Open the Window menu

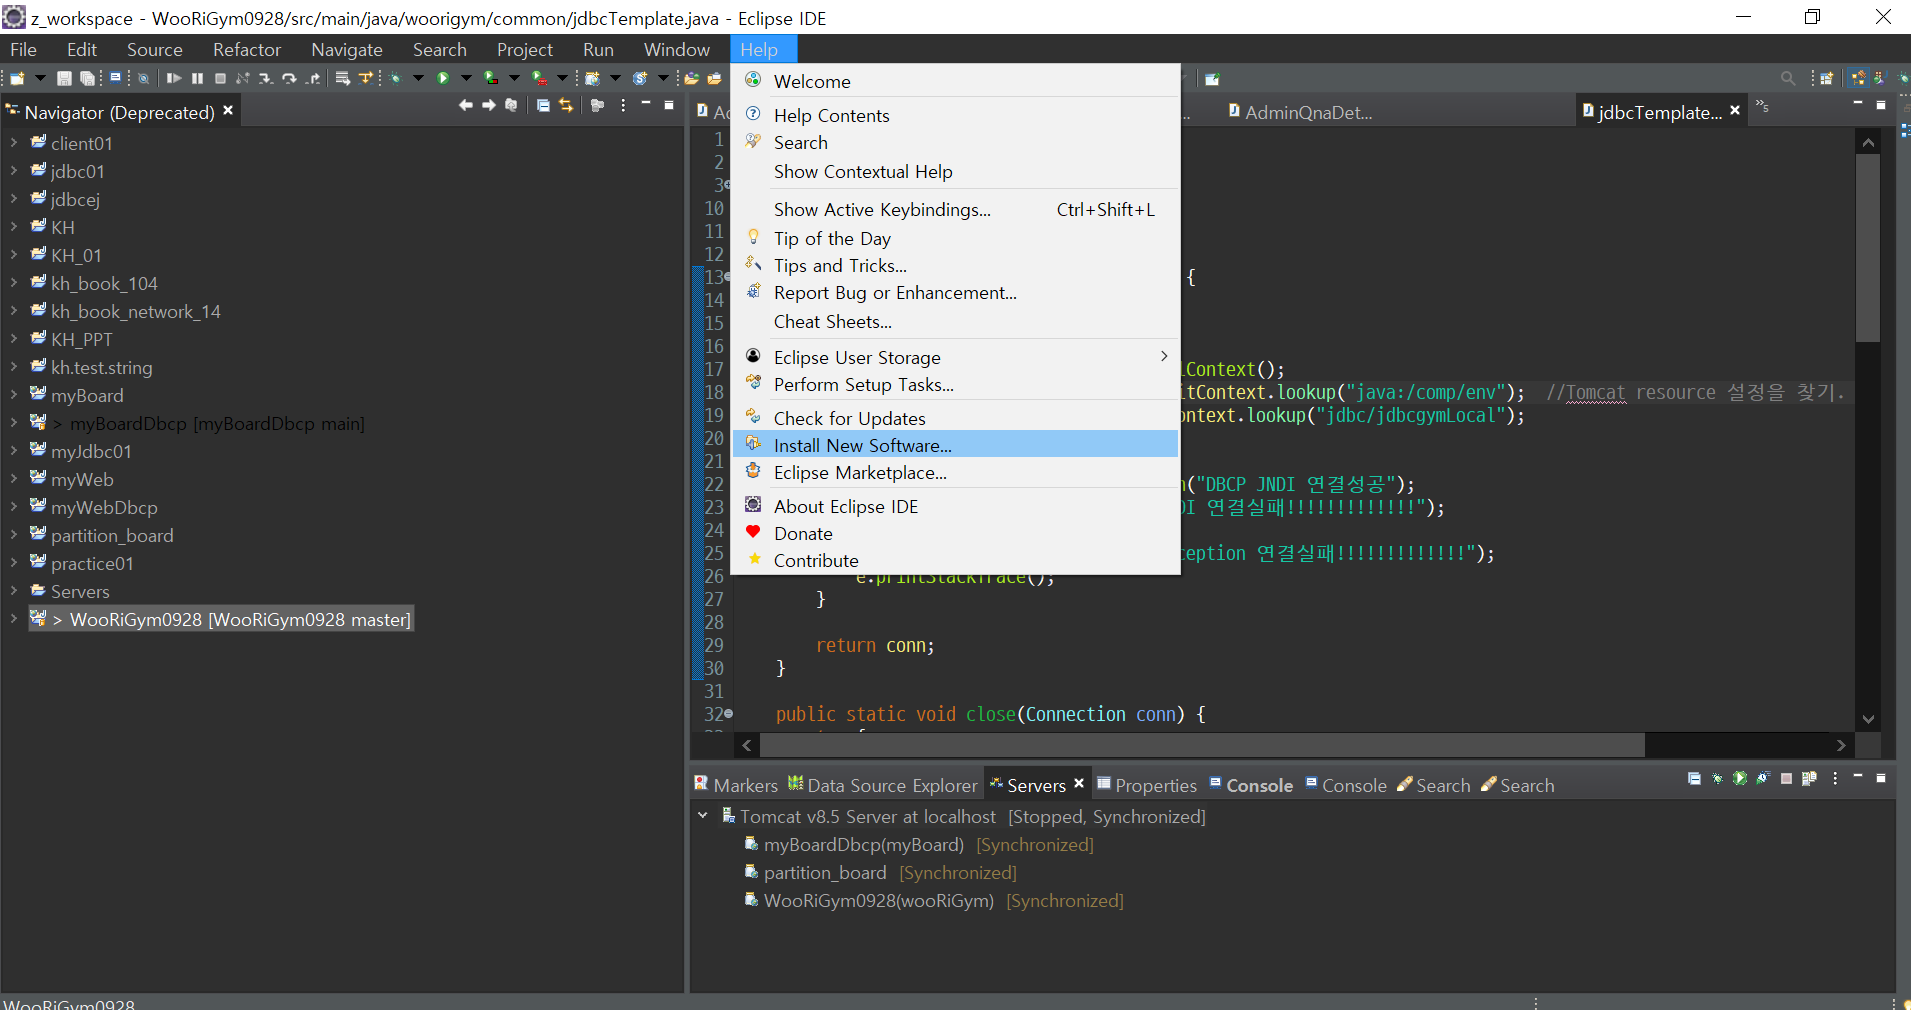pos(676,49)
